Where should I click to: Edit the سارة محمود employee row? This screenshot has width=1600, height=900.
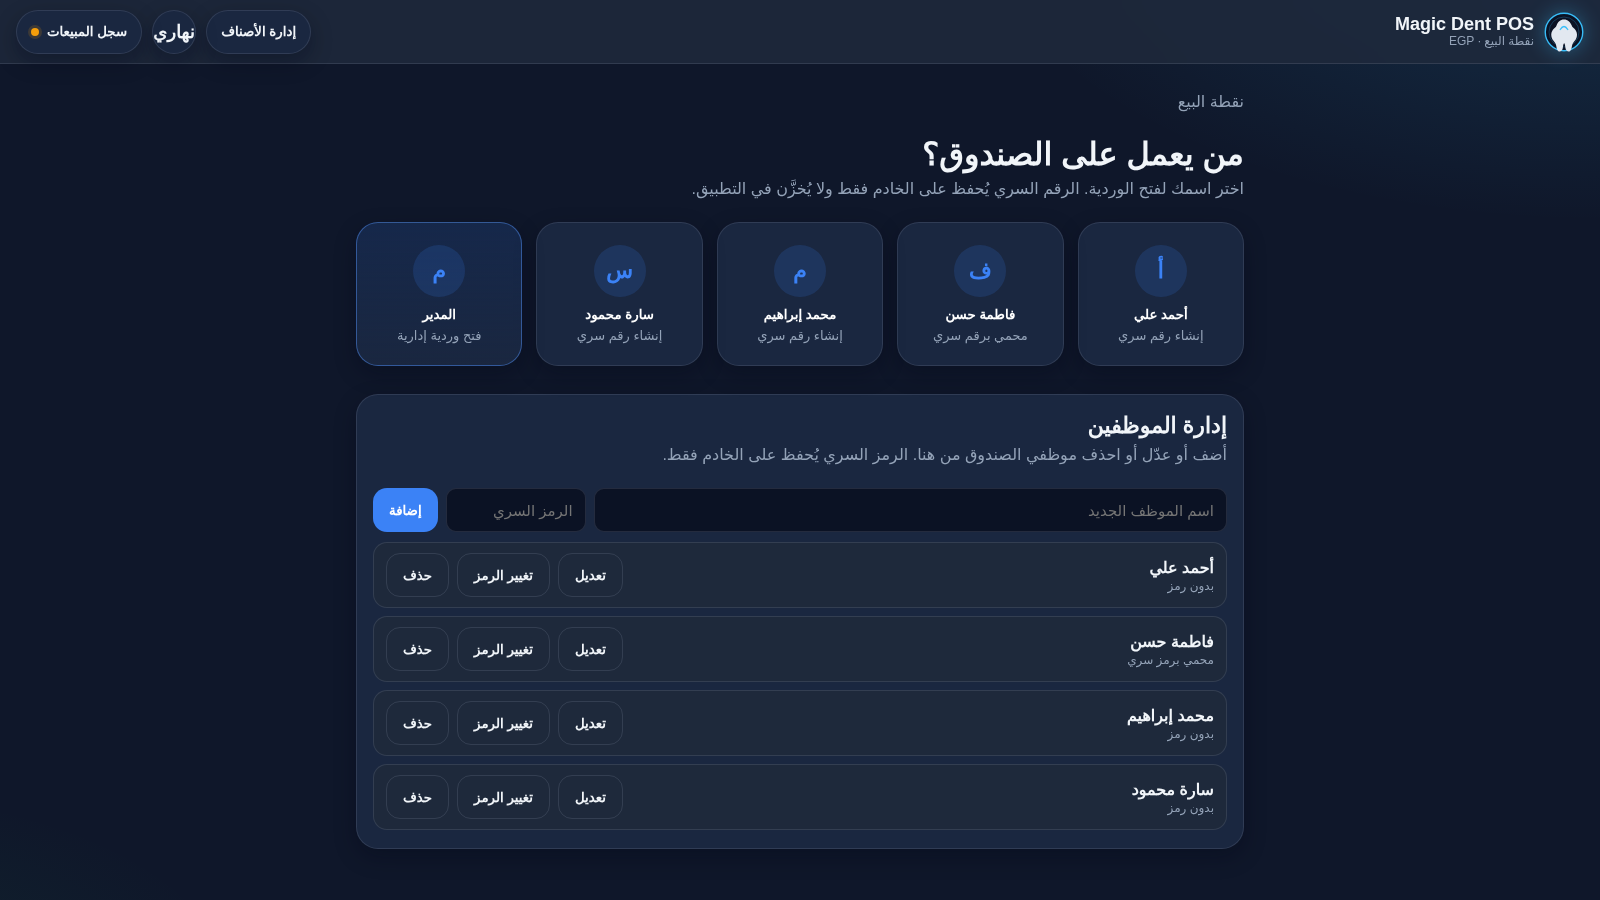coord(590,797)
